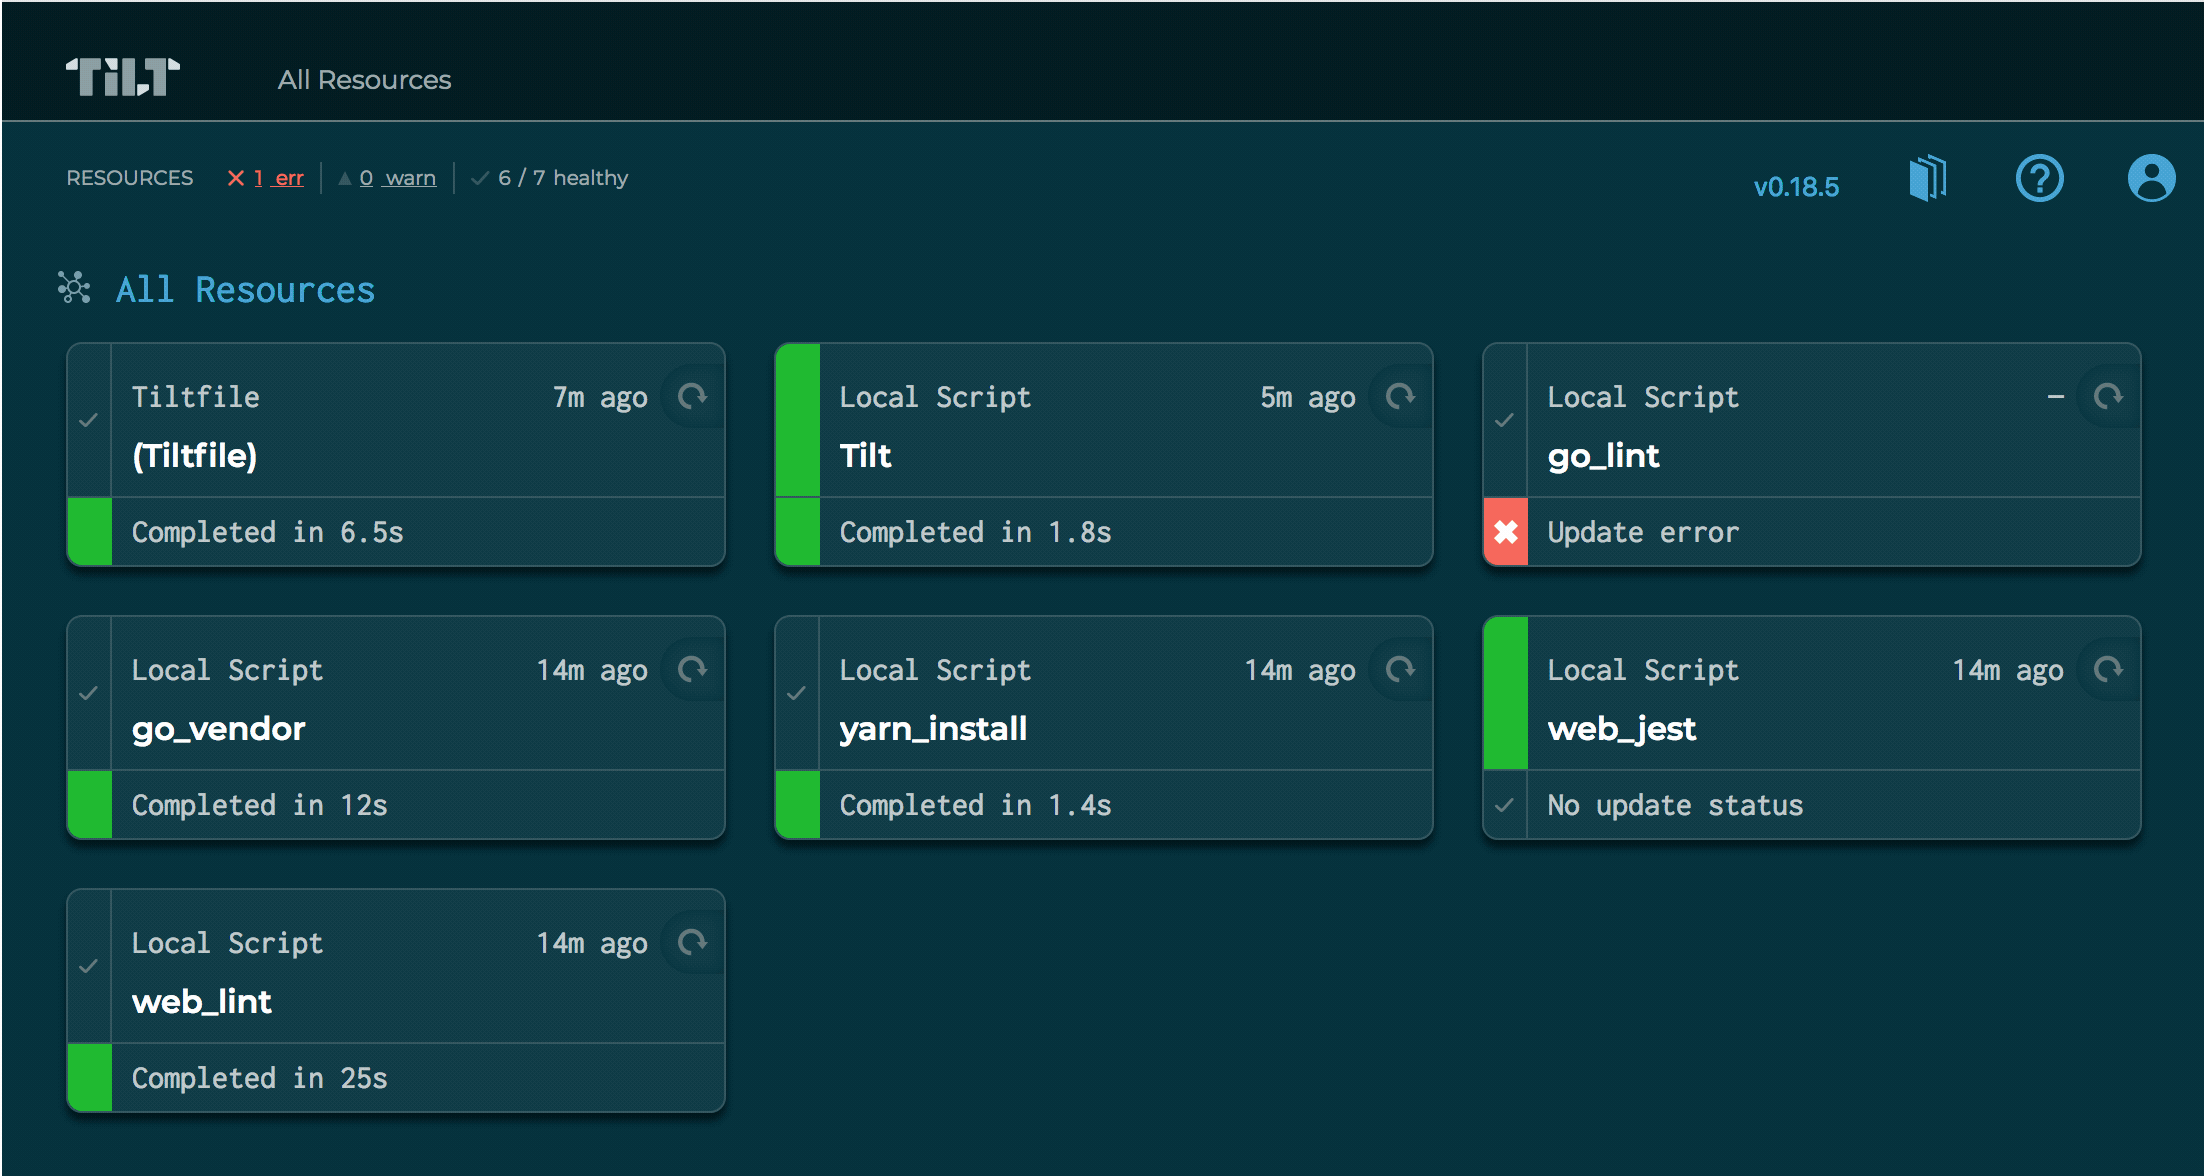Viewport: 2204px width, 1176px height.
Task: Click the '14m ago' timestamp on web_jest
Action: 2008,670
